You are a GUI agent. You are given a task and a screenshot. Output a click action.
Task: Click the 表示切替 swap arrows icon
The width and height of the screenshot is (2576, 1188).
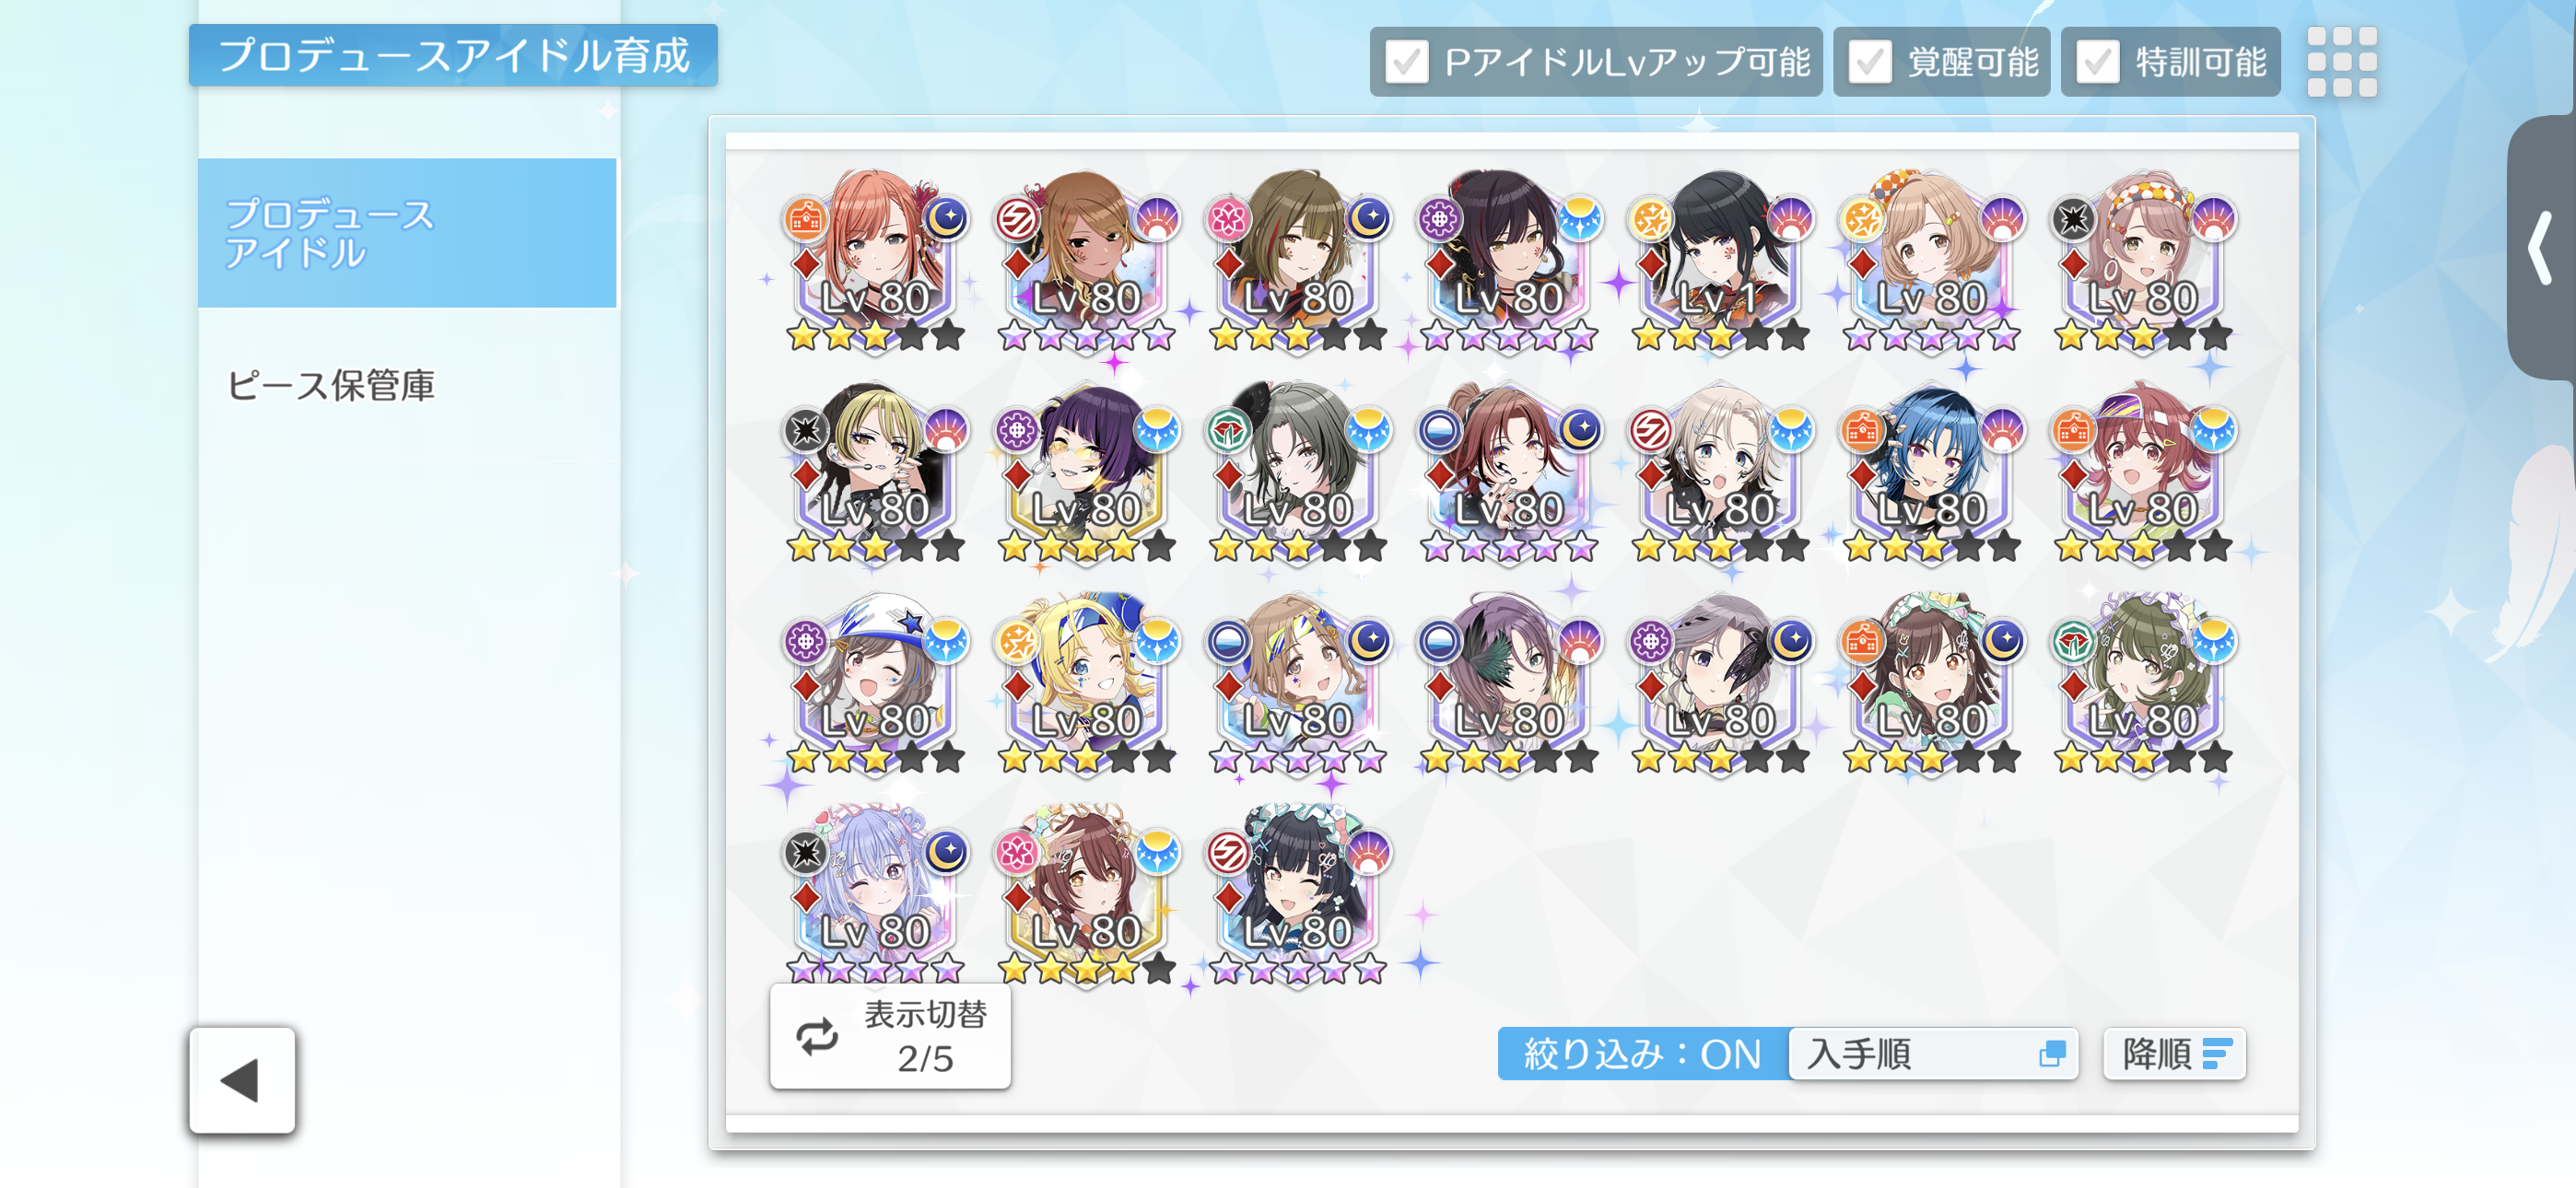click(817, 1037)
